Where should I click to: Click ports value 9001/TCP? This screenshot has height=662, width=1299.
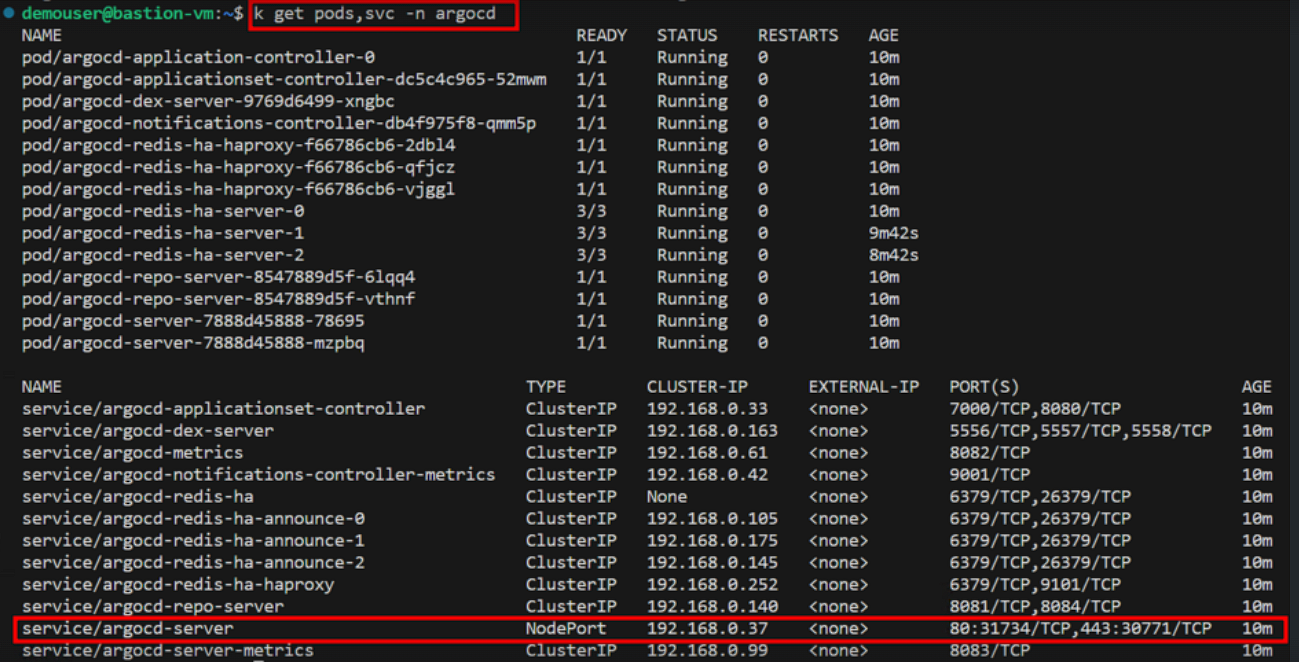pos(989,474)
